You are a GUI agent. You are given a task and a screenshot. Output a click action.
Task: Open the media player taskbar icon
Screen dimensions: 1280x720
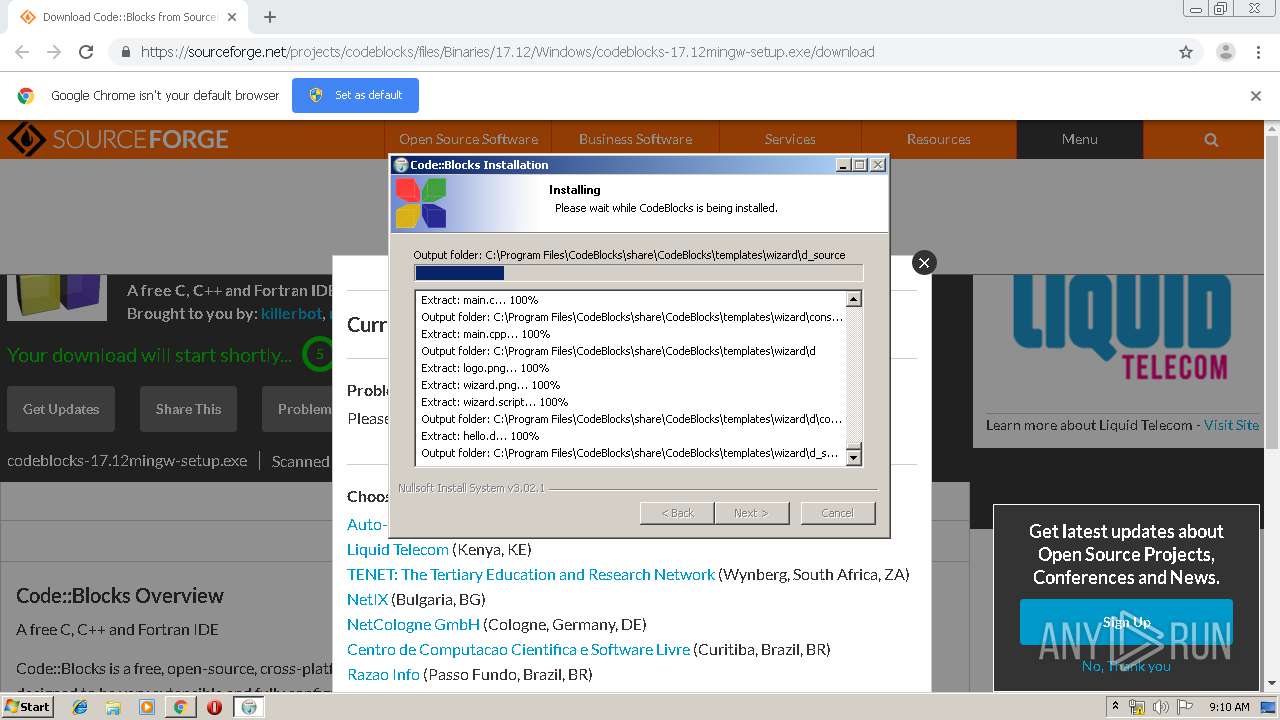click(x=147, y=707)
